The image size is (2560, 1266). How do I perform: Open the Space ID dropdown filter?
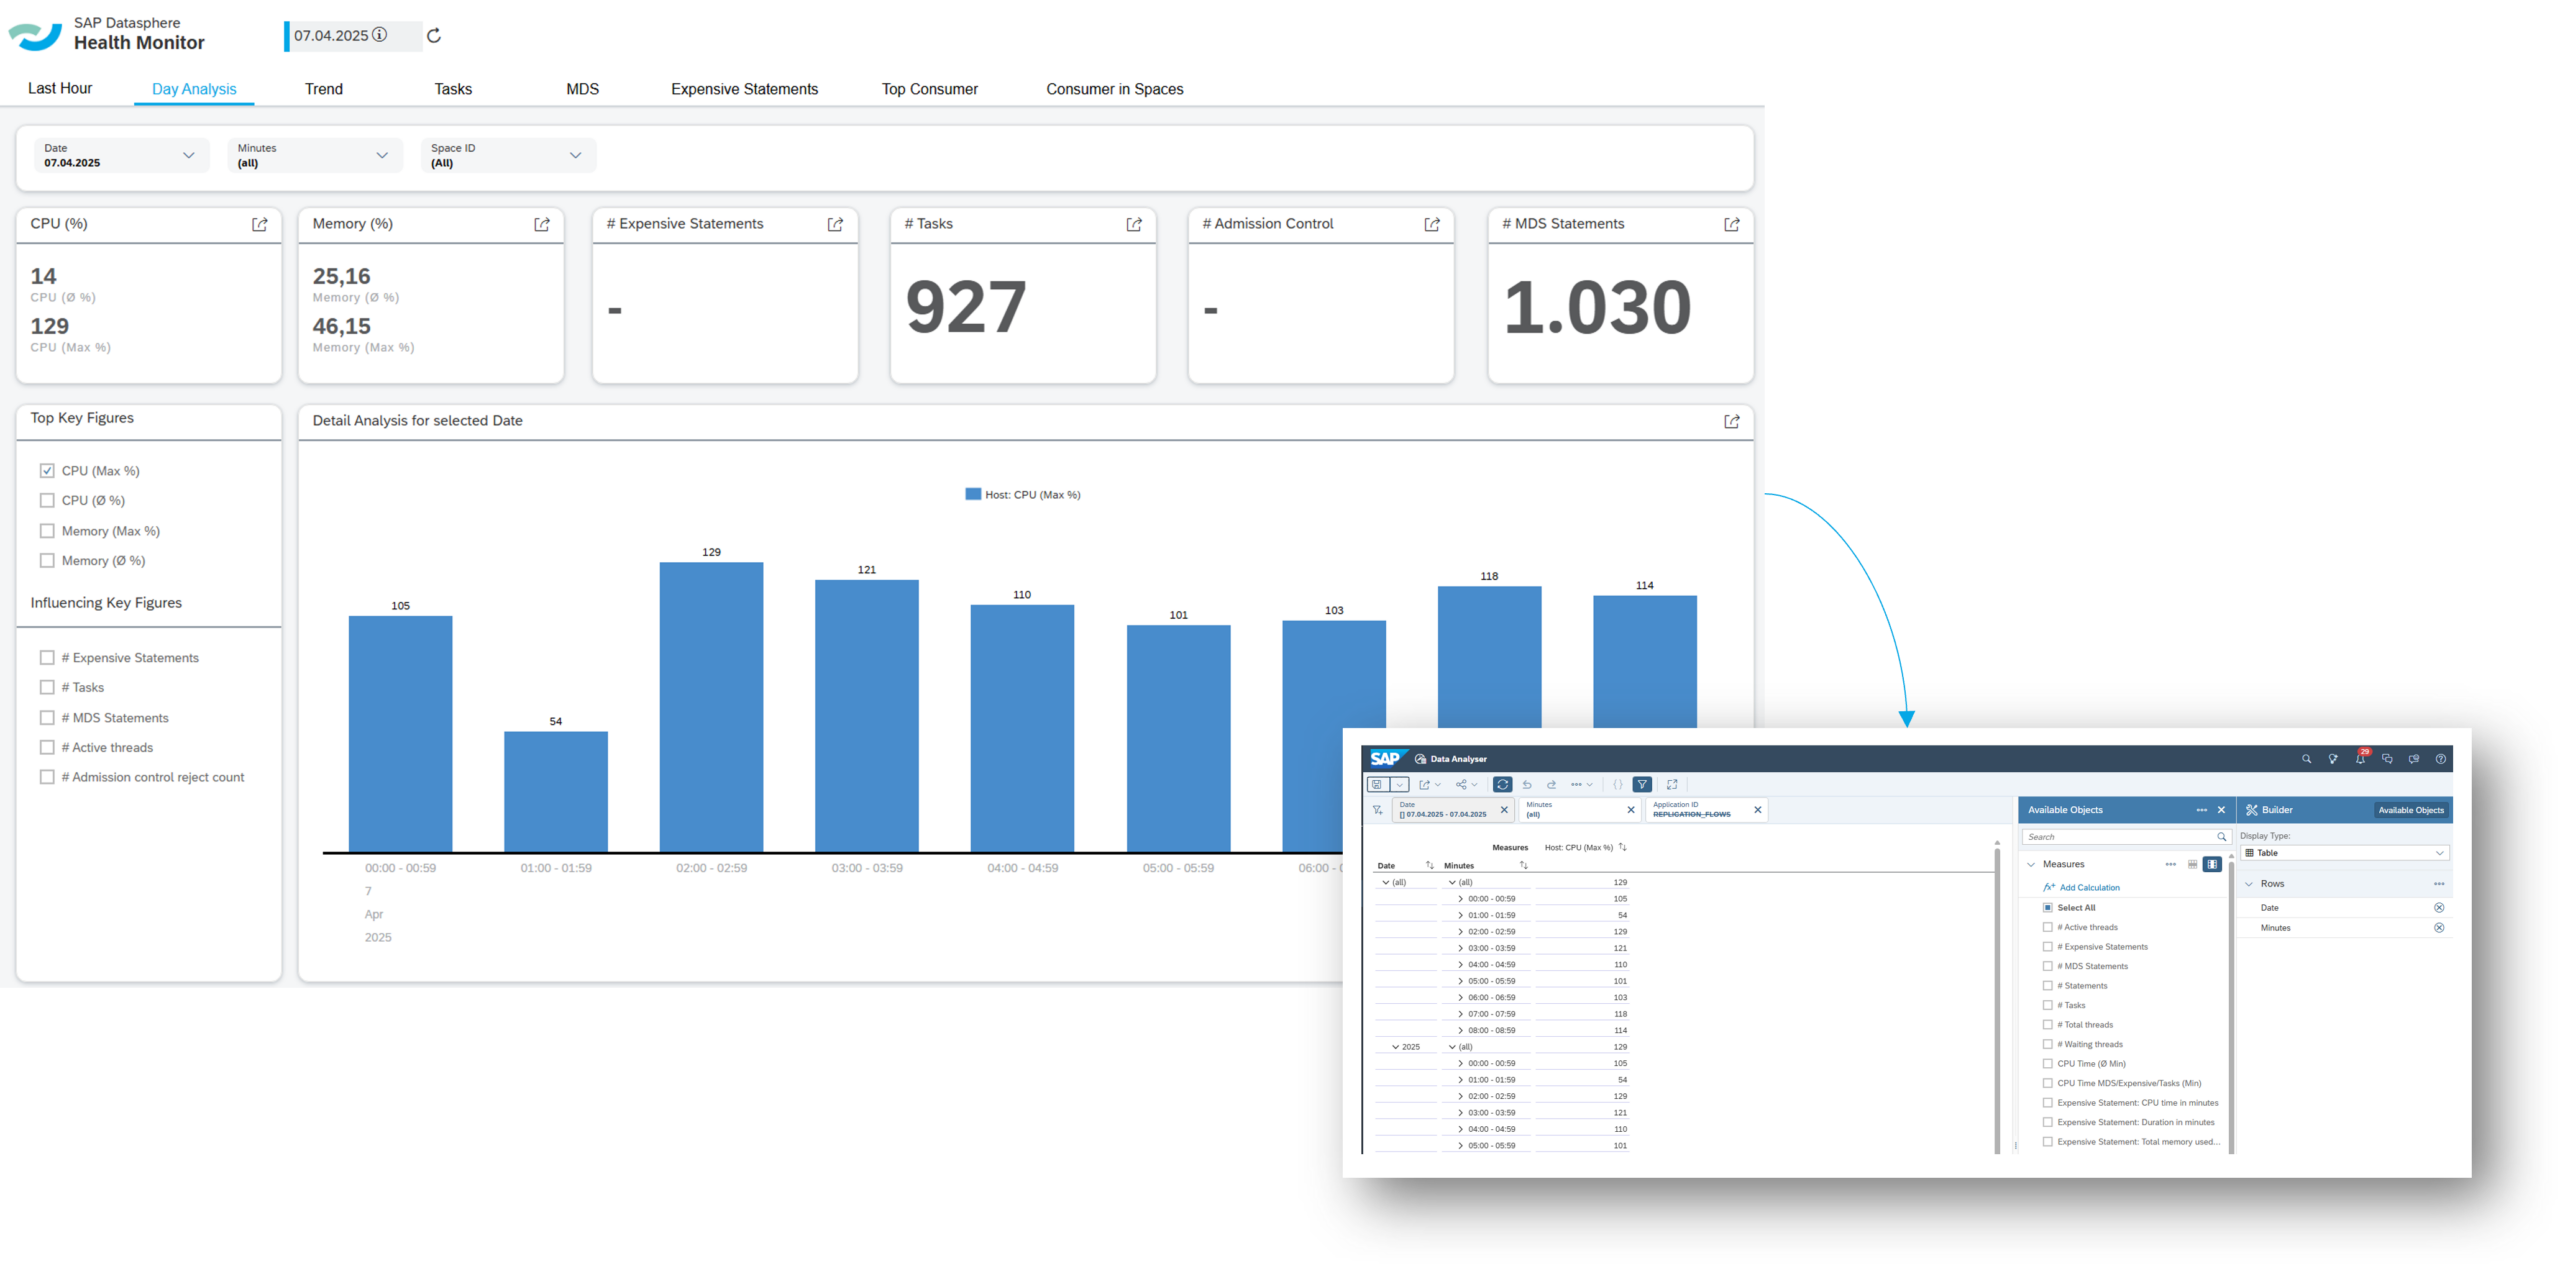(508, 155)
